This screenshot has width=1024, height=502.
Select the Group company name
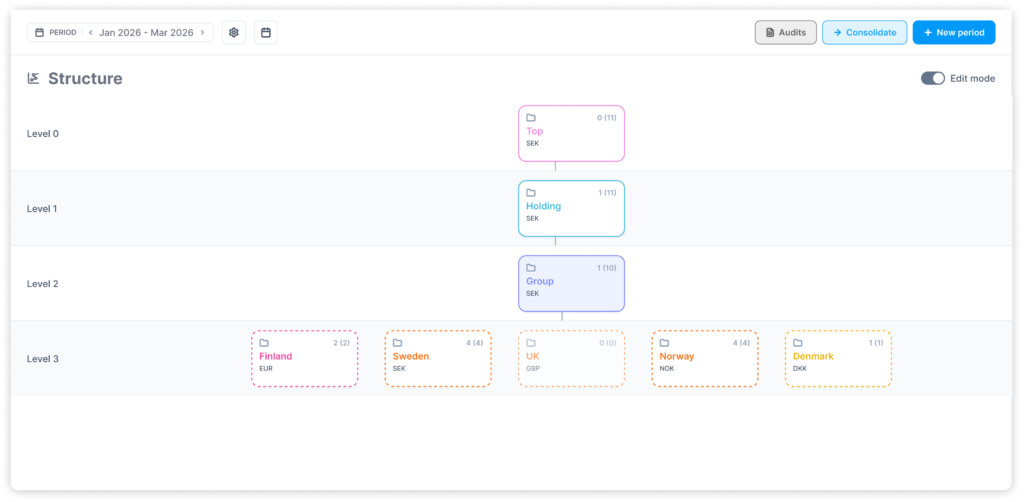tap(540, 281)
